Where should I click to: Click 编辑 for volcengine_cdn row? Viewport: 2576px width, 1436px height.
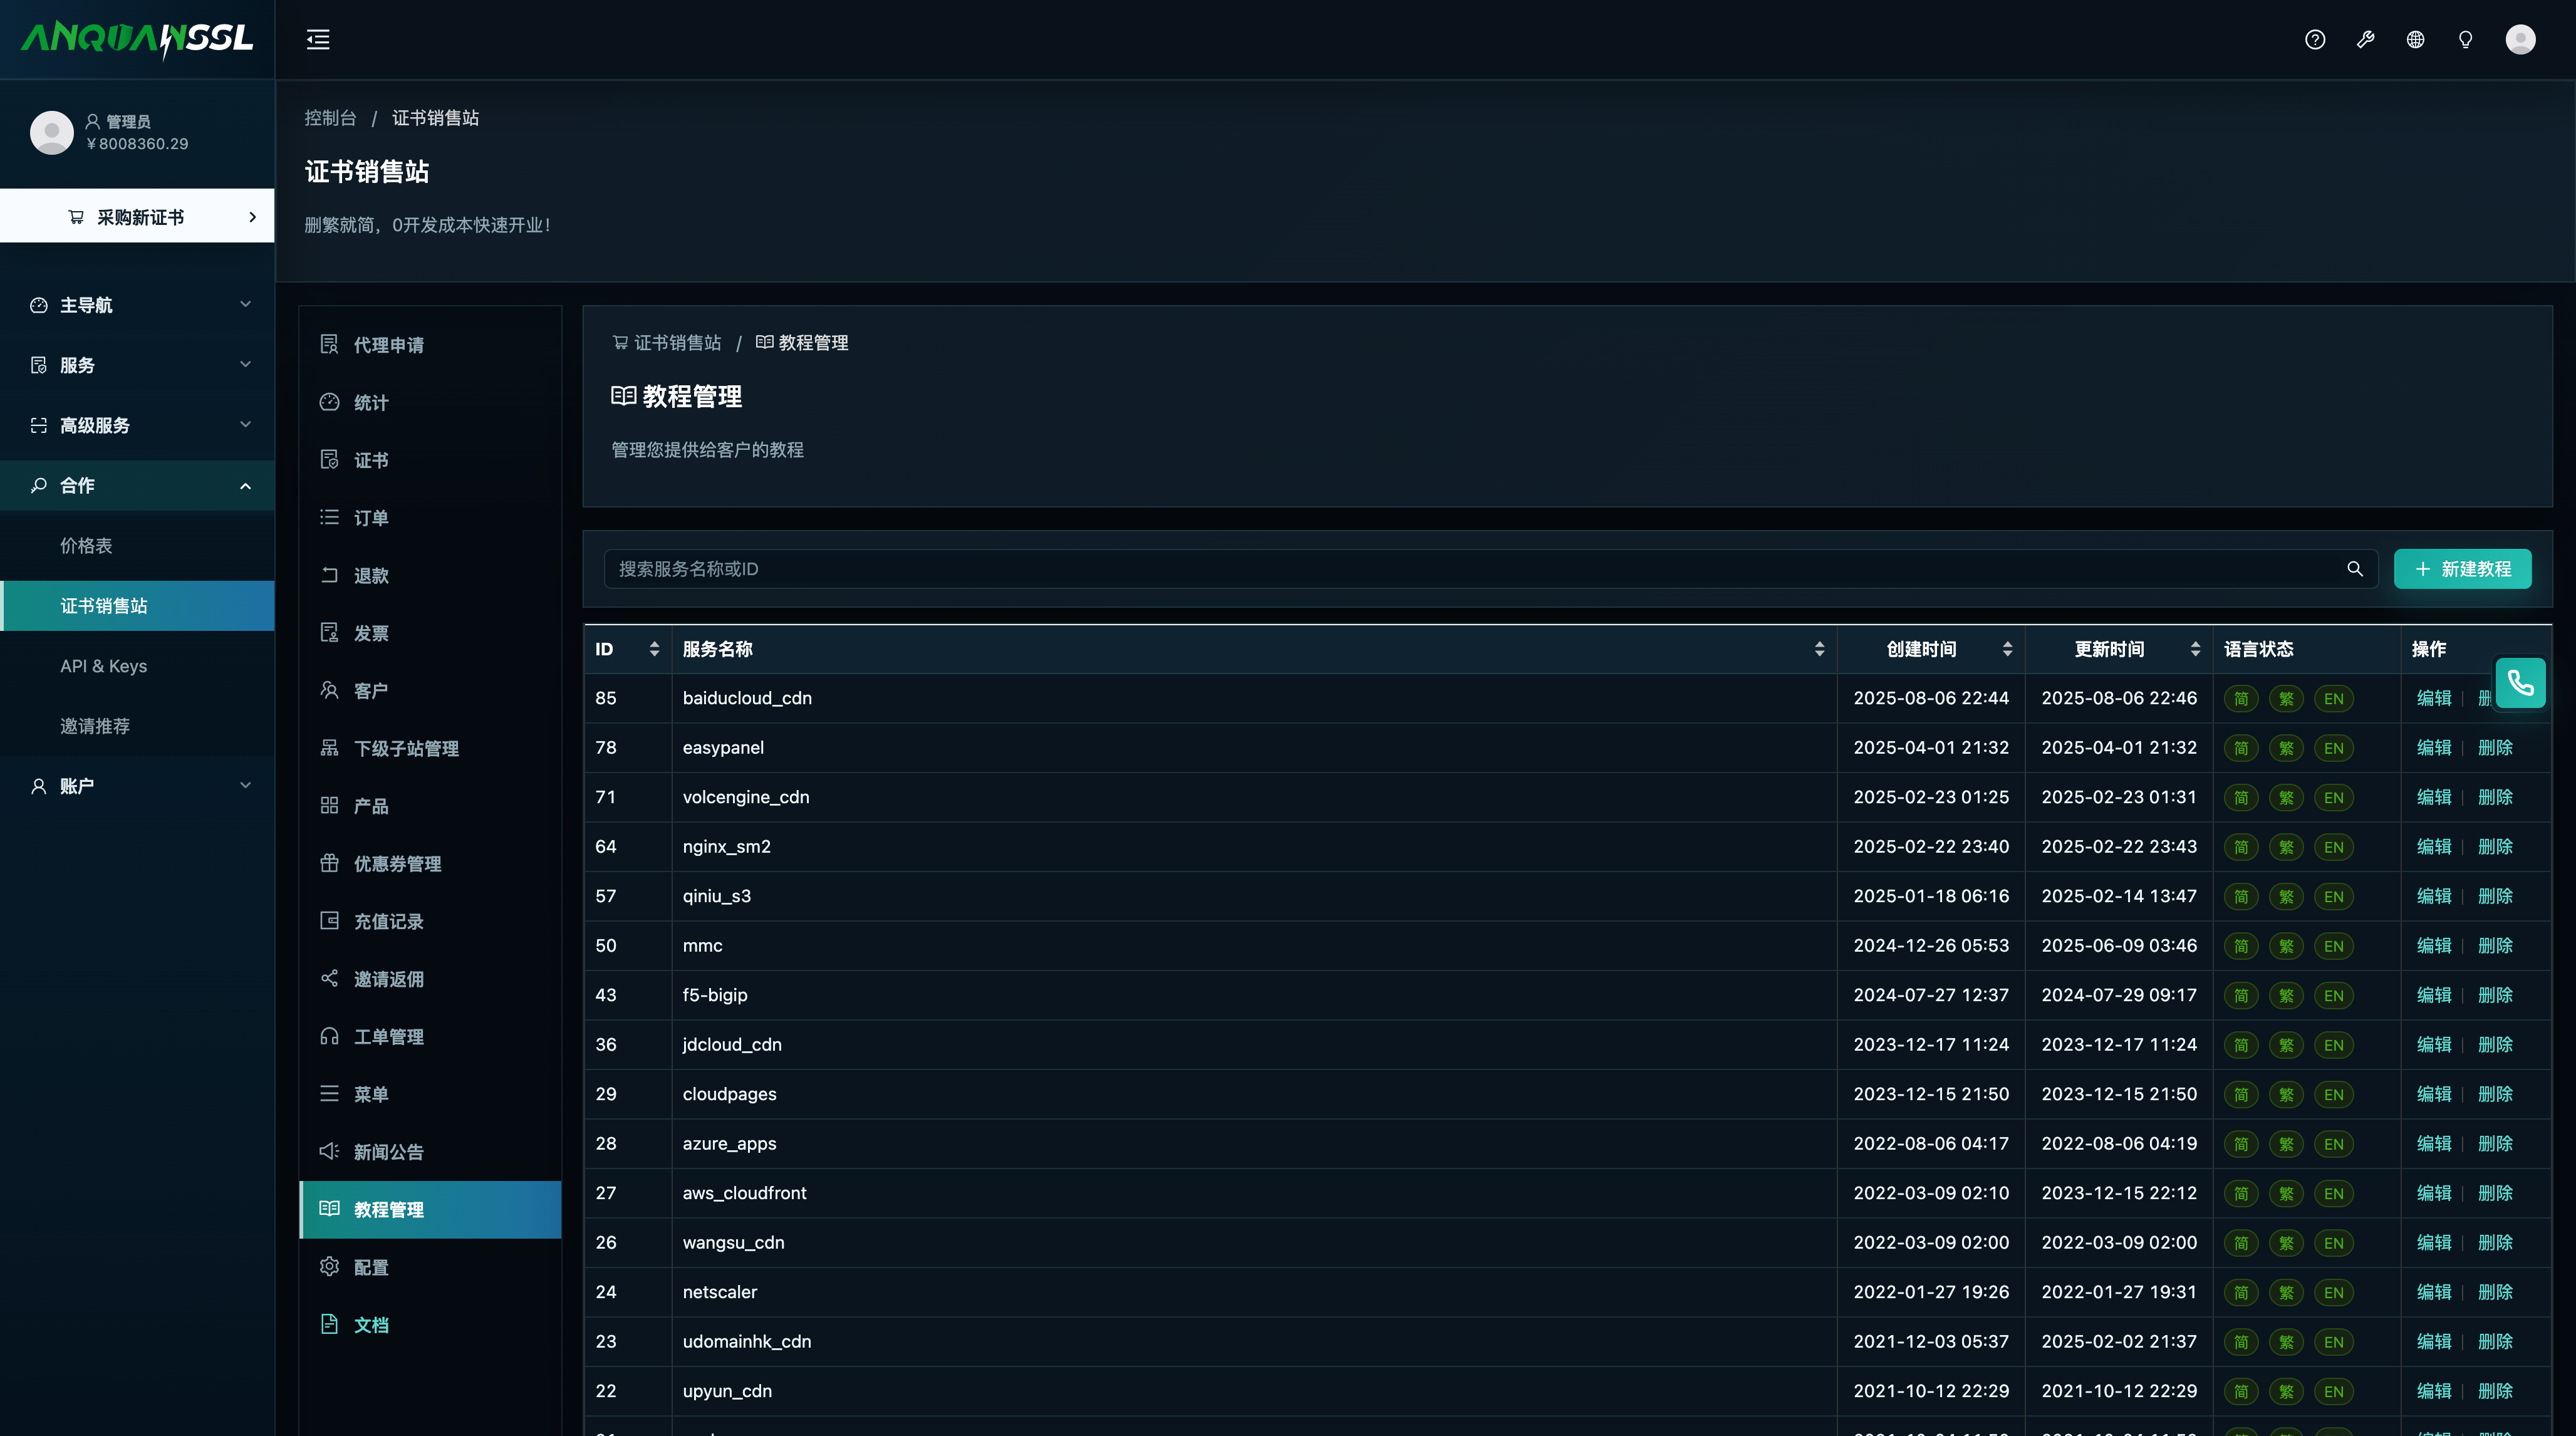[x=2433, y=797]
